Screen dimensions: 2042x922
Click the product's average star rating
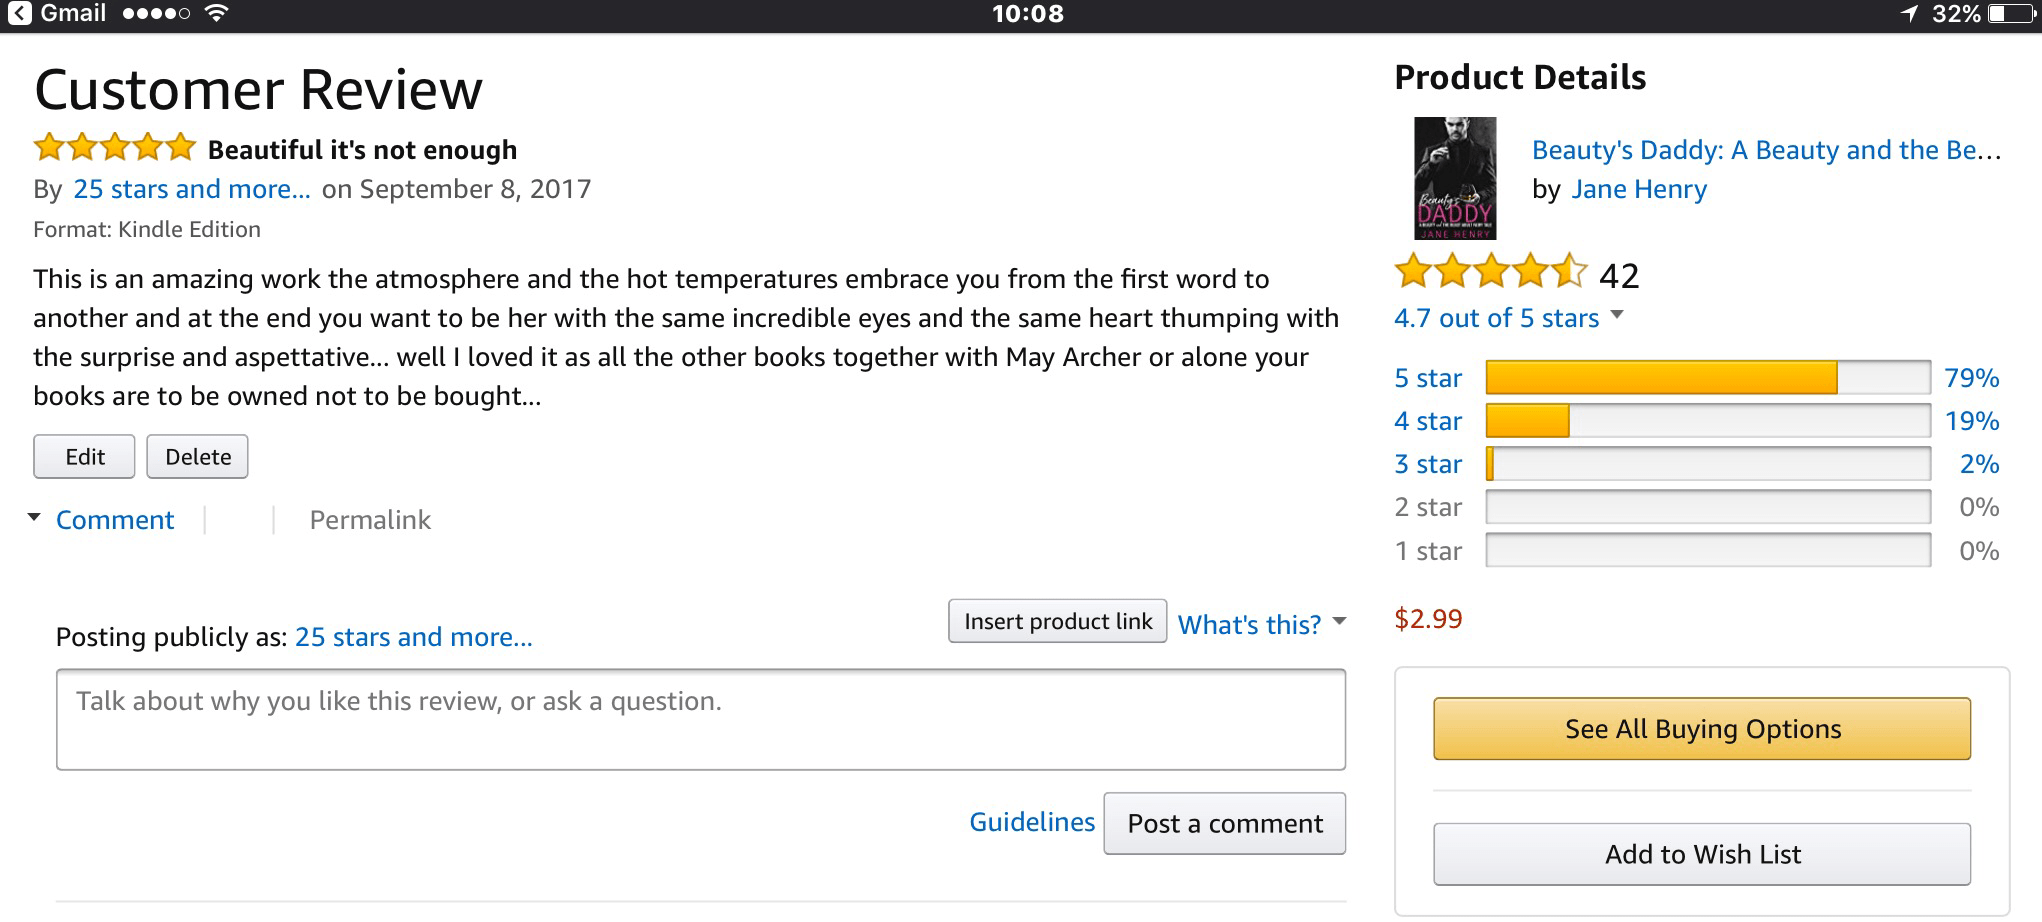[1490, 272]
